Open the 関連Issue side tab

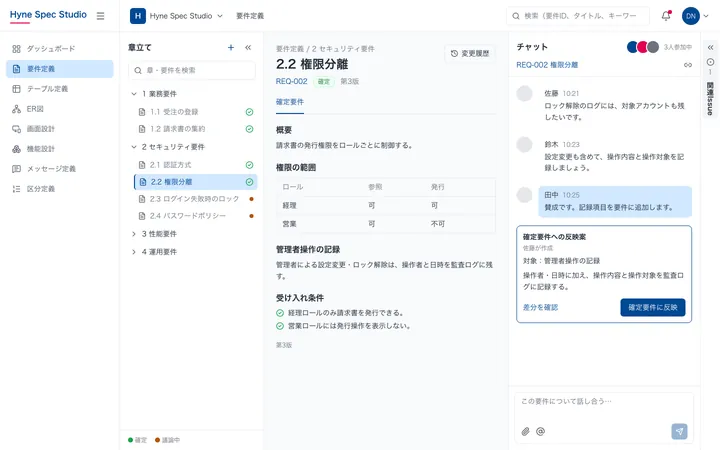710,98
